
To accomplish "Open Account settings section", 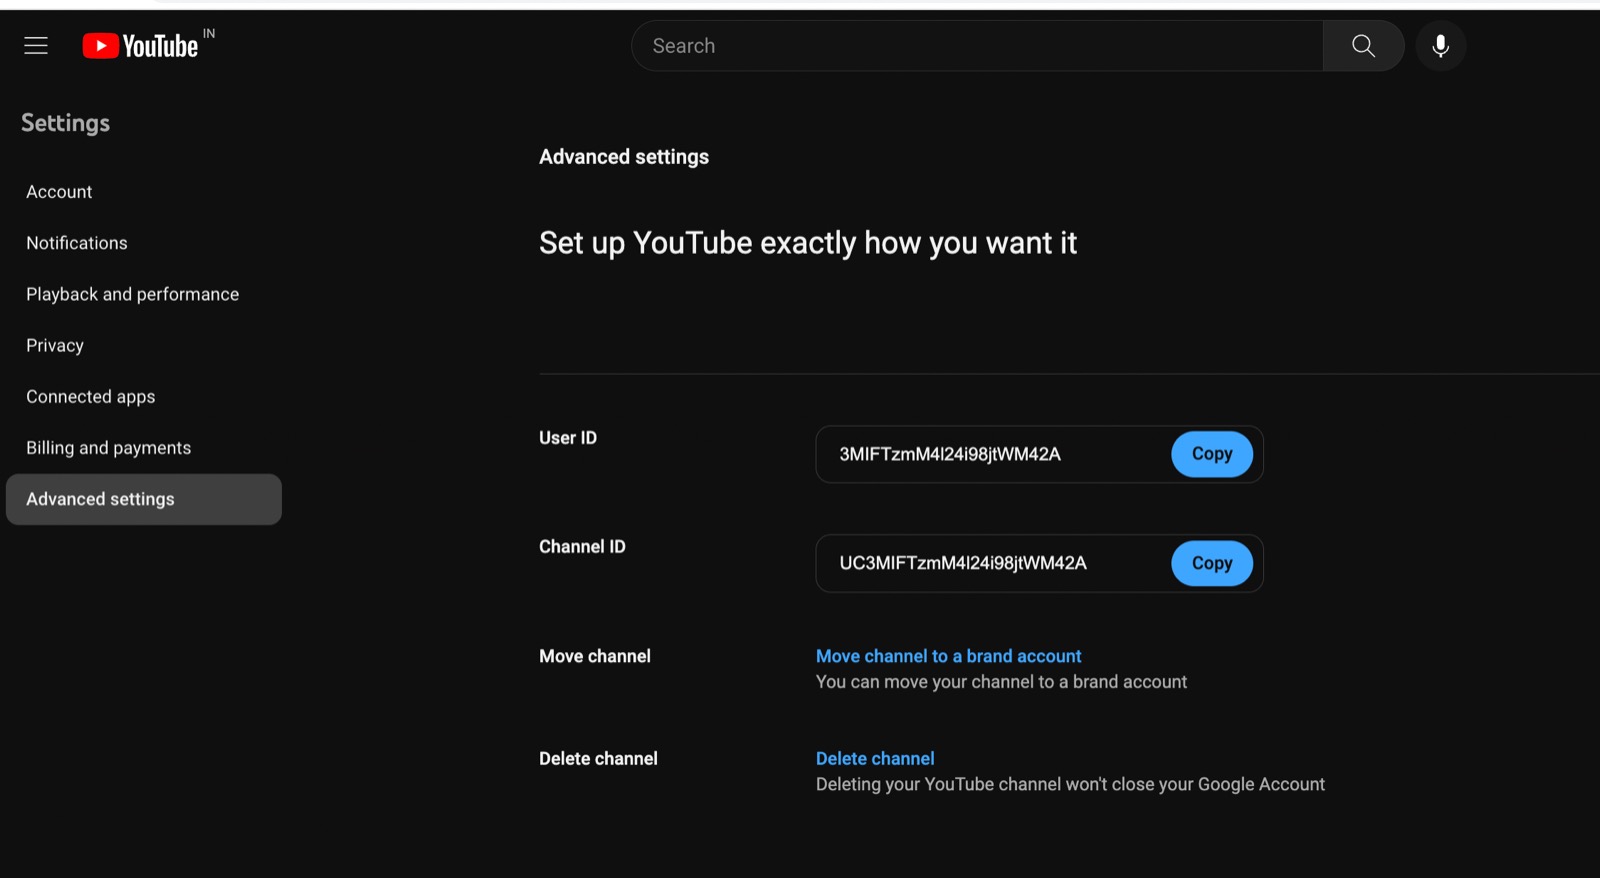I will click(59, 192).
